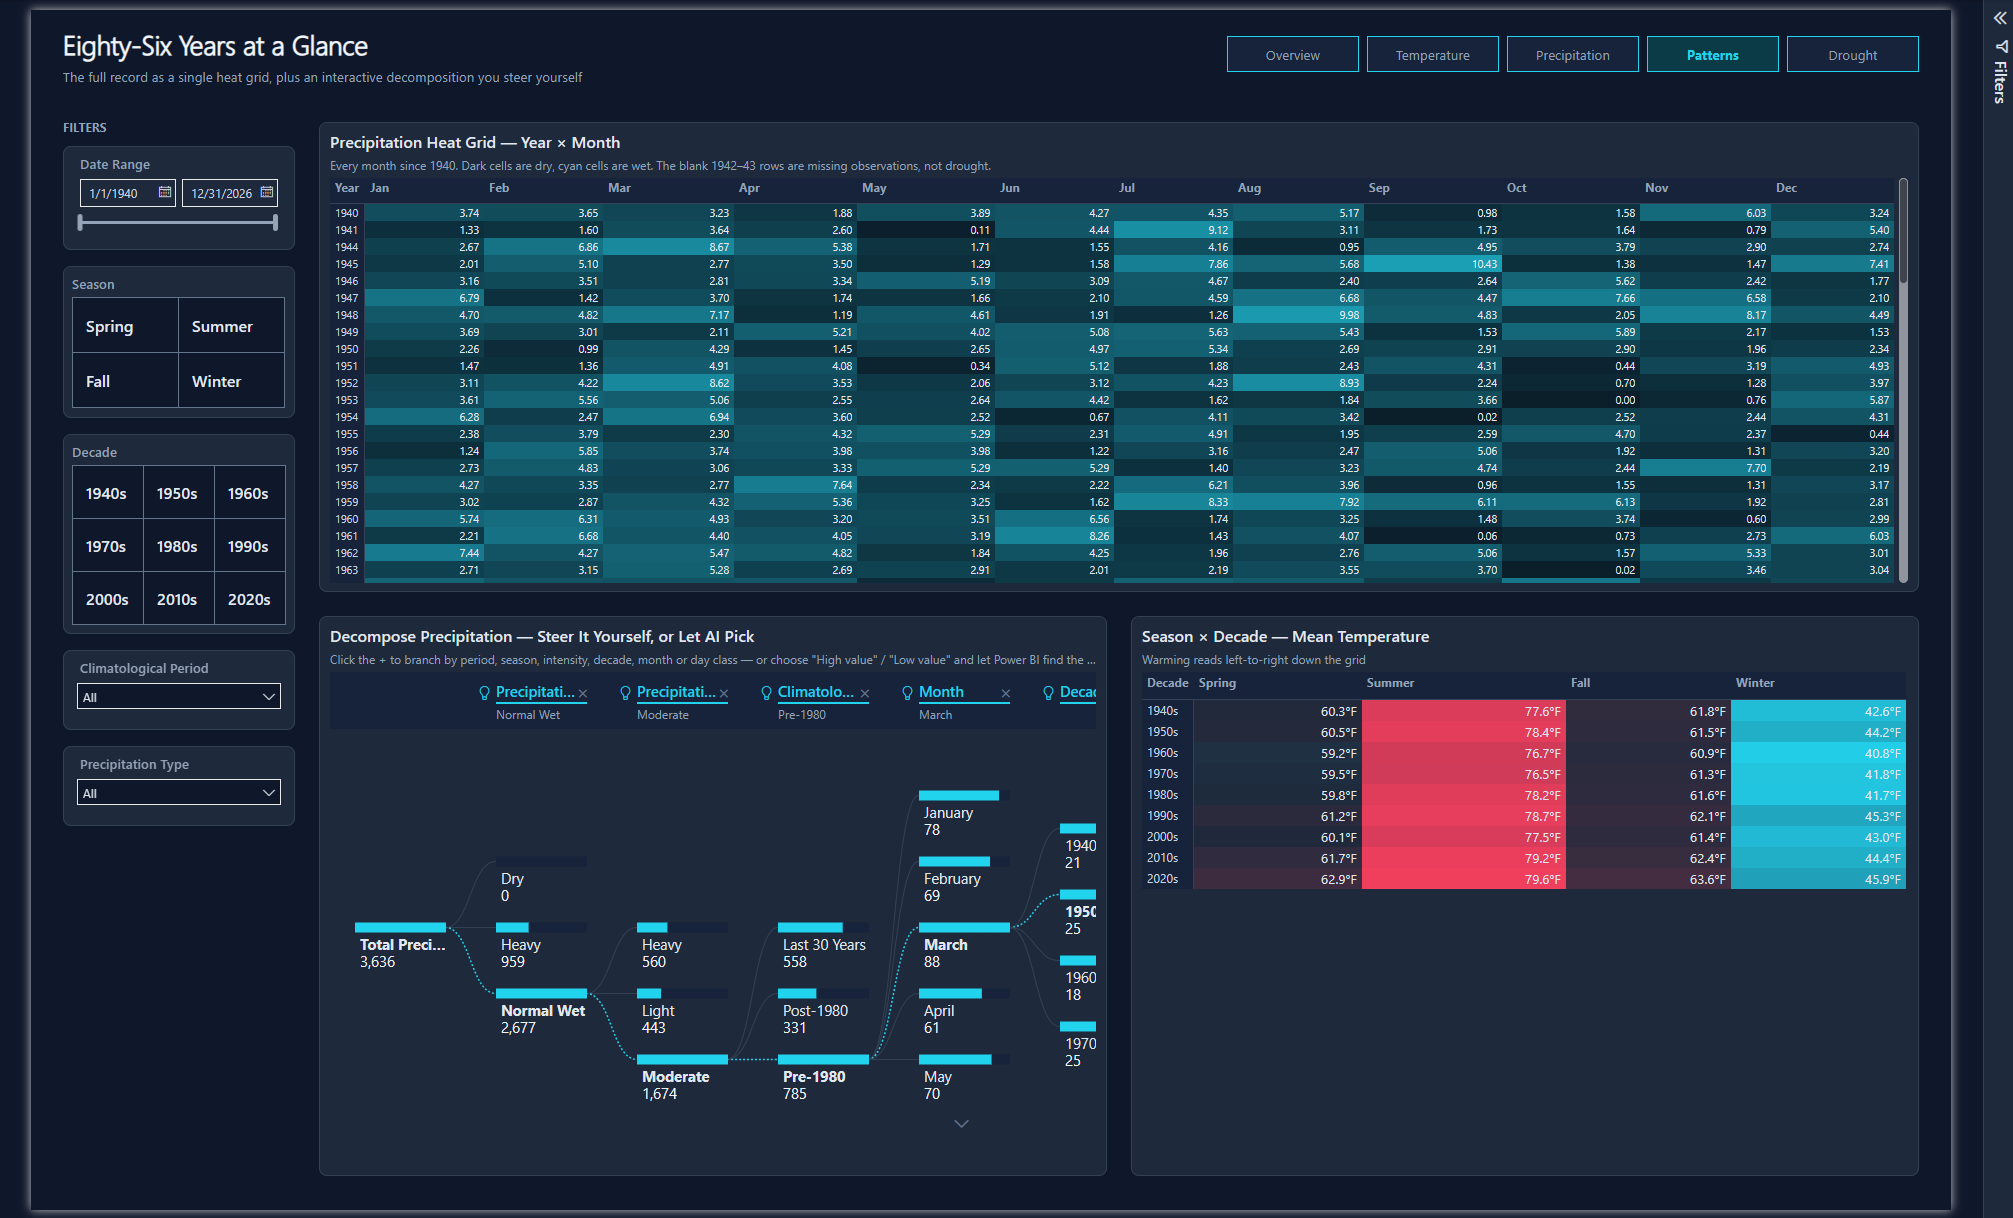Viewport: 2013px width, 1218px height.
Task: Select the 1980s decade tile
Action: [178, 546]
